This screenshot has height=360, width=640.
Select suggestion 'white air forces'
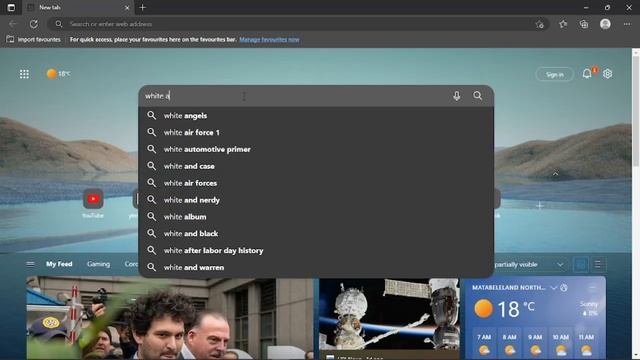point(316,183)
